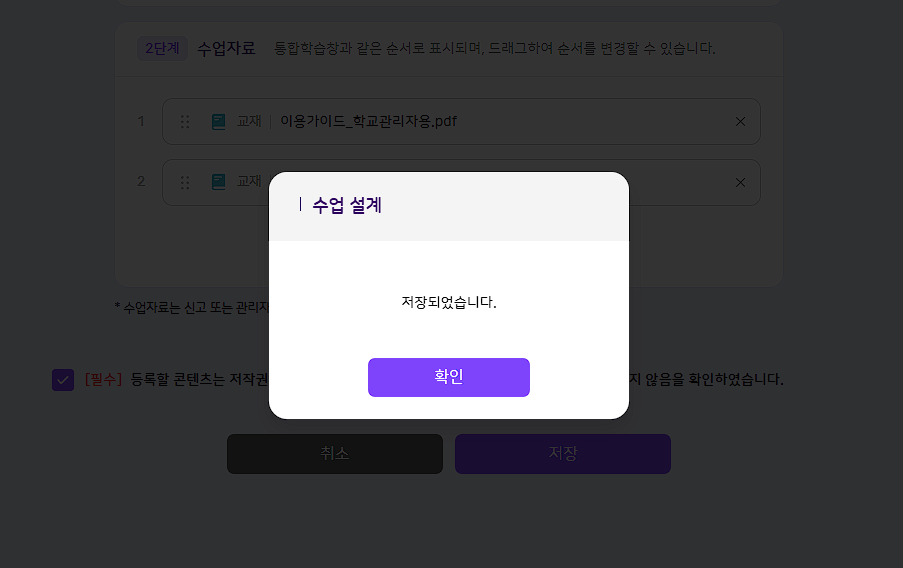
Task: Select the 이용가이드_학교관리자용.pdf file name
Action: [x=368, y=122]
